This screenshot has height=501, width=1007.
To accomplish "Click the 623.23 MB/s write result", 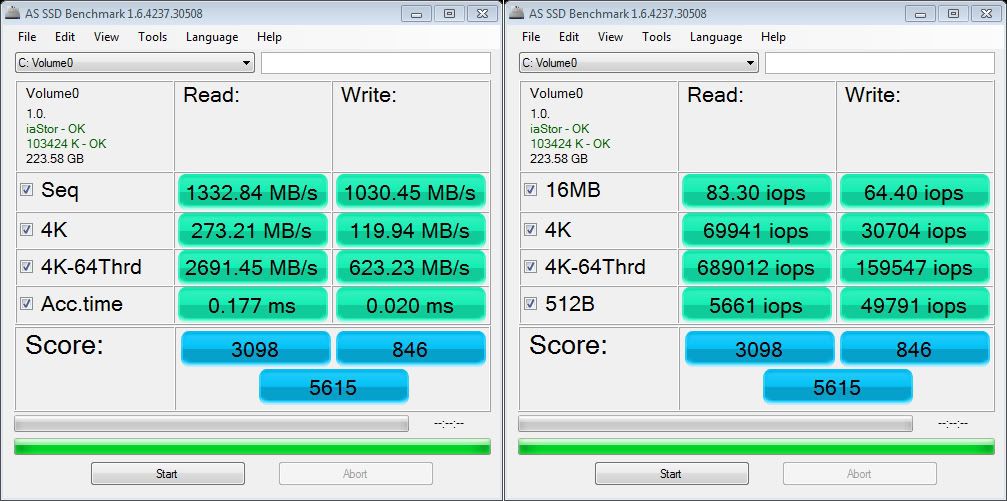I will [410, 267].
